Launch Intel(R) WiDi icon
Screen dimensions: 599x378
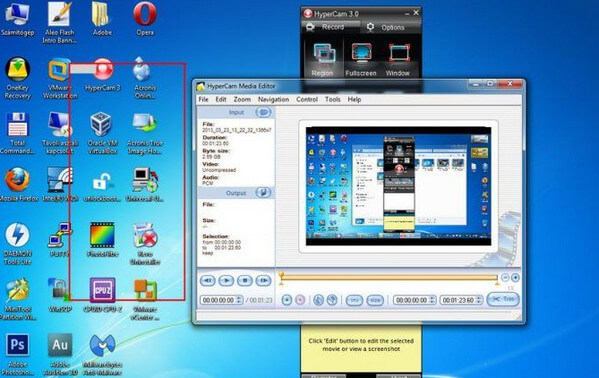pyautogui.click(x=60, y=185)
